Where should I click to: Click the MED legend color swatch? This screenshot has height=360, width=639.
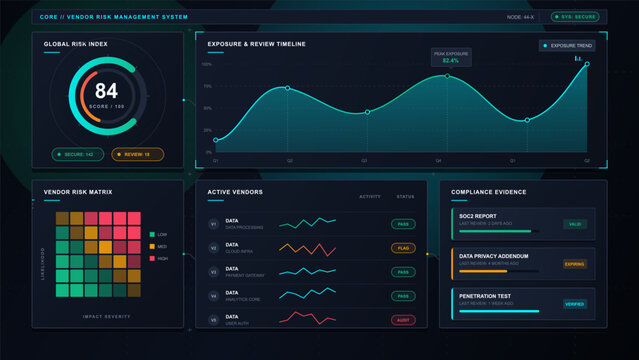coord(152,246)
